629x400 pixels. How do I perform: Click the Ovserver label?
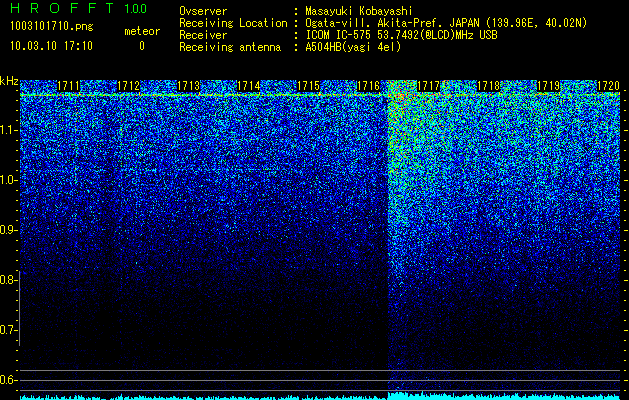(x=203, y=11)
